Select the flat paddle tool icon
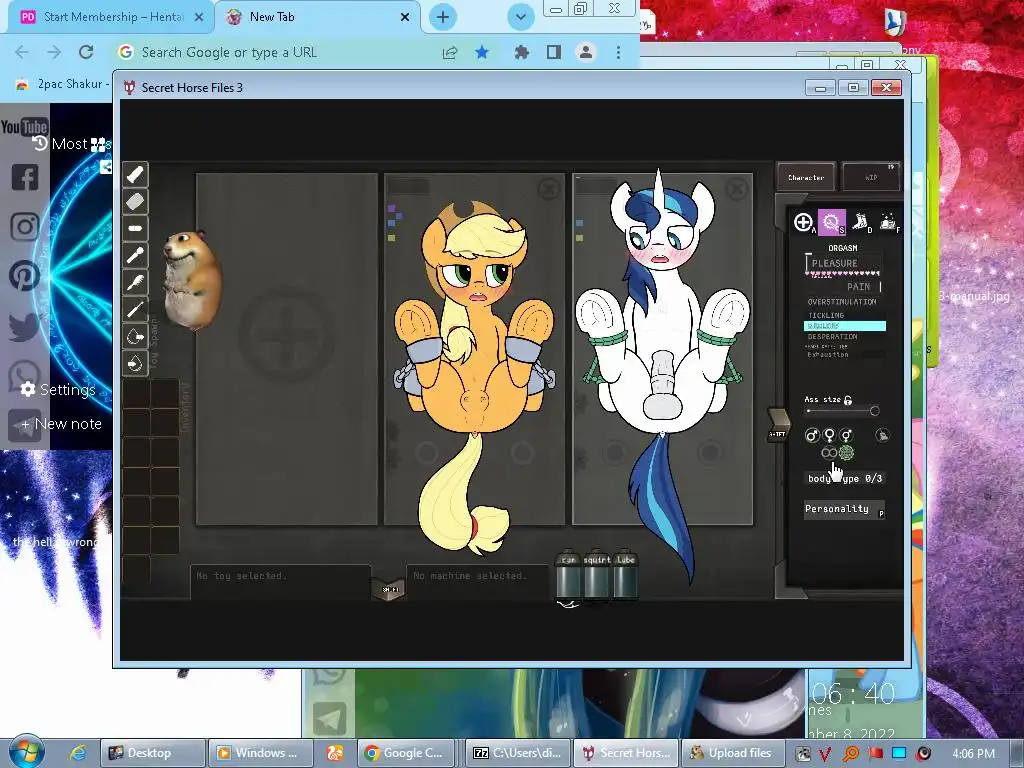The image size is (1024, 768). click(135, 202)
